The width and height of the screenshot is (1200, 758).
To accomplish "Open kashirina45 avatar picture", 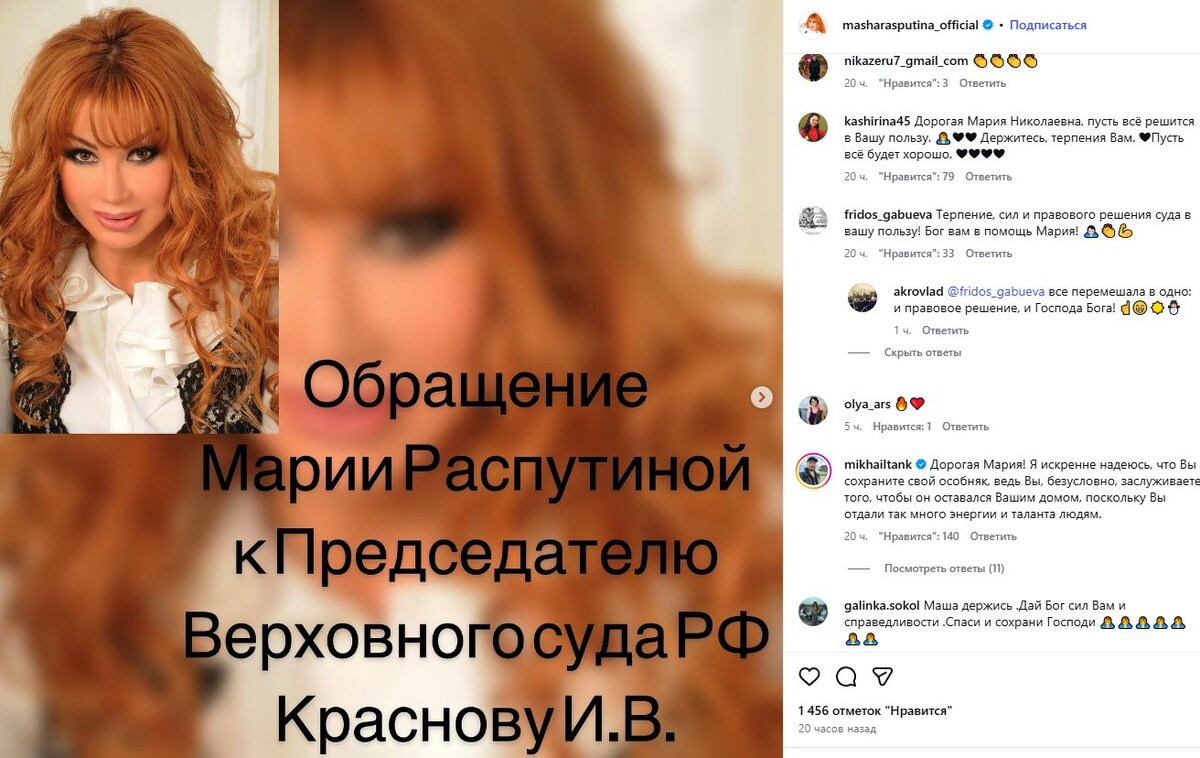I will (x=813, y=127).
